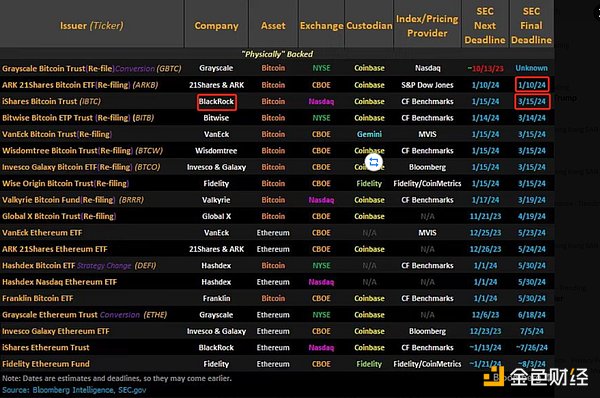Click the Source: Bloomberg Intelligence, SEC.gov line
The image size is (600, 398).
(x=74, y=390)
